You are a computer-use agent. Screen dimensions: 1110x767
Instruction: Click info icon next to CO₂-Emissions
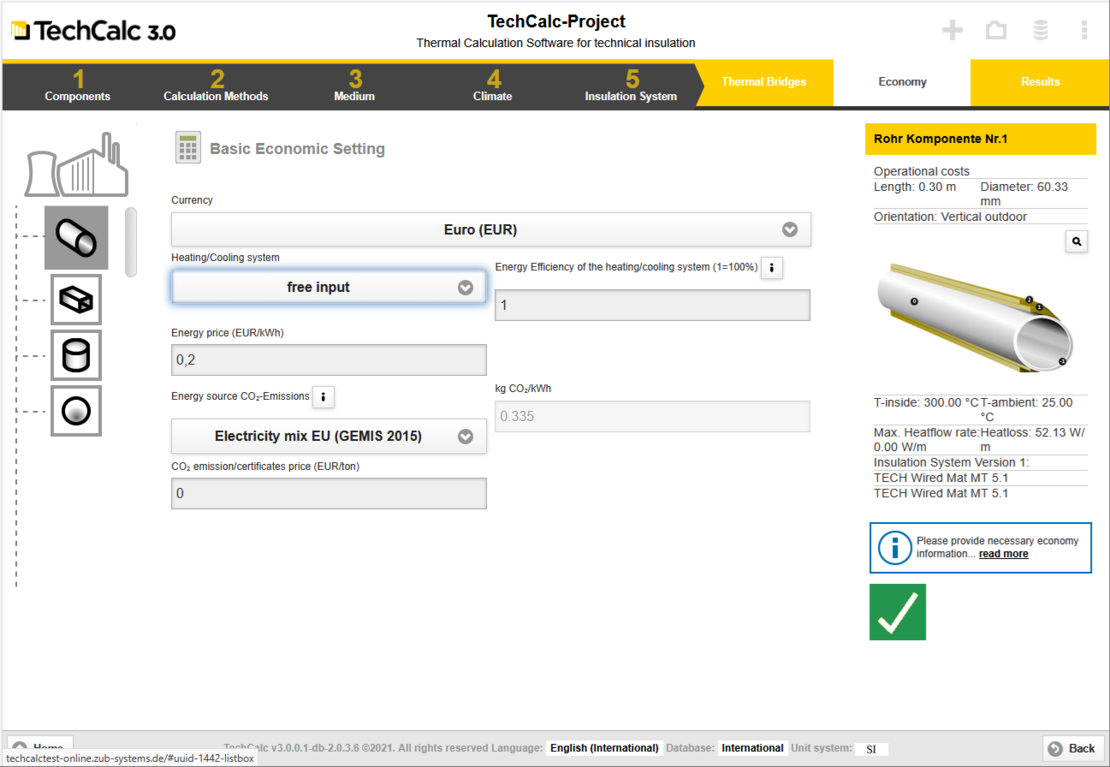tap(324, 397)
